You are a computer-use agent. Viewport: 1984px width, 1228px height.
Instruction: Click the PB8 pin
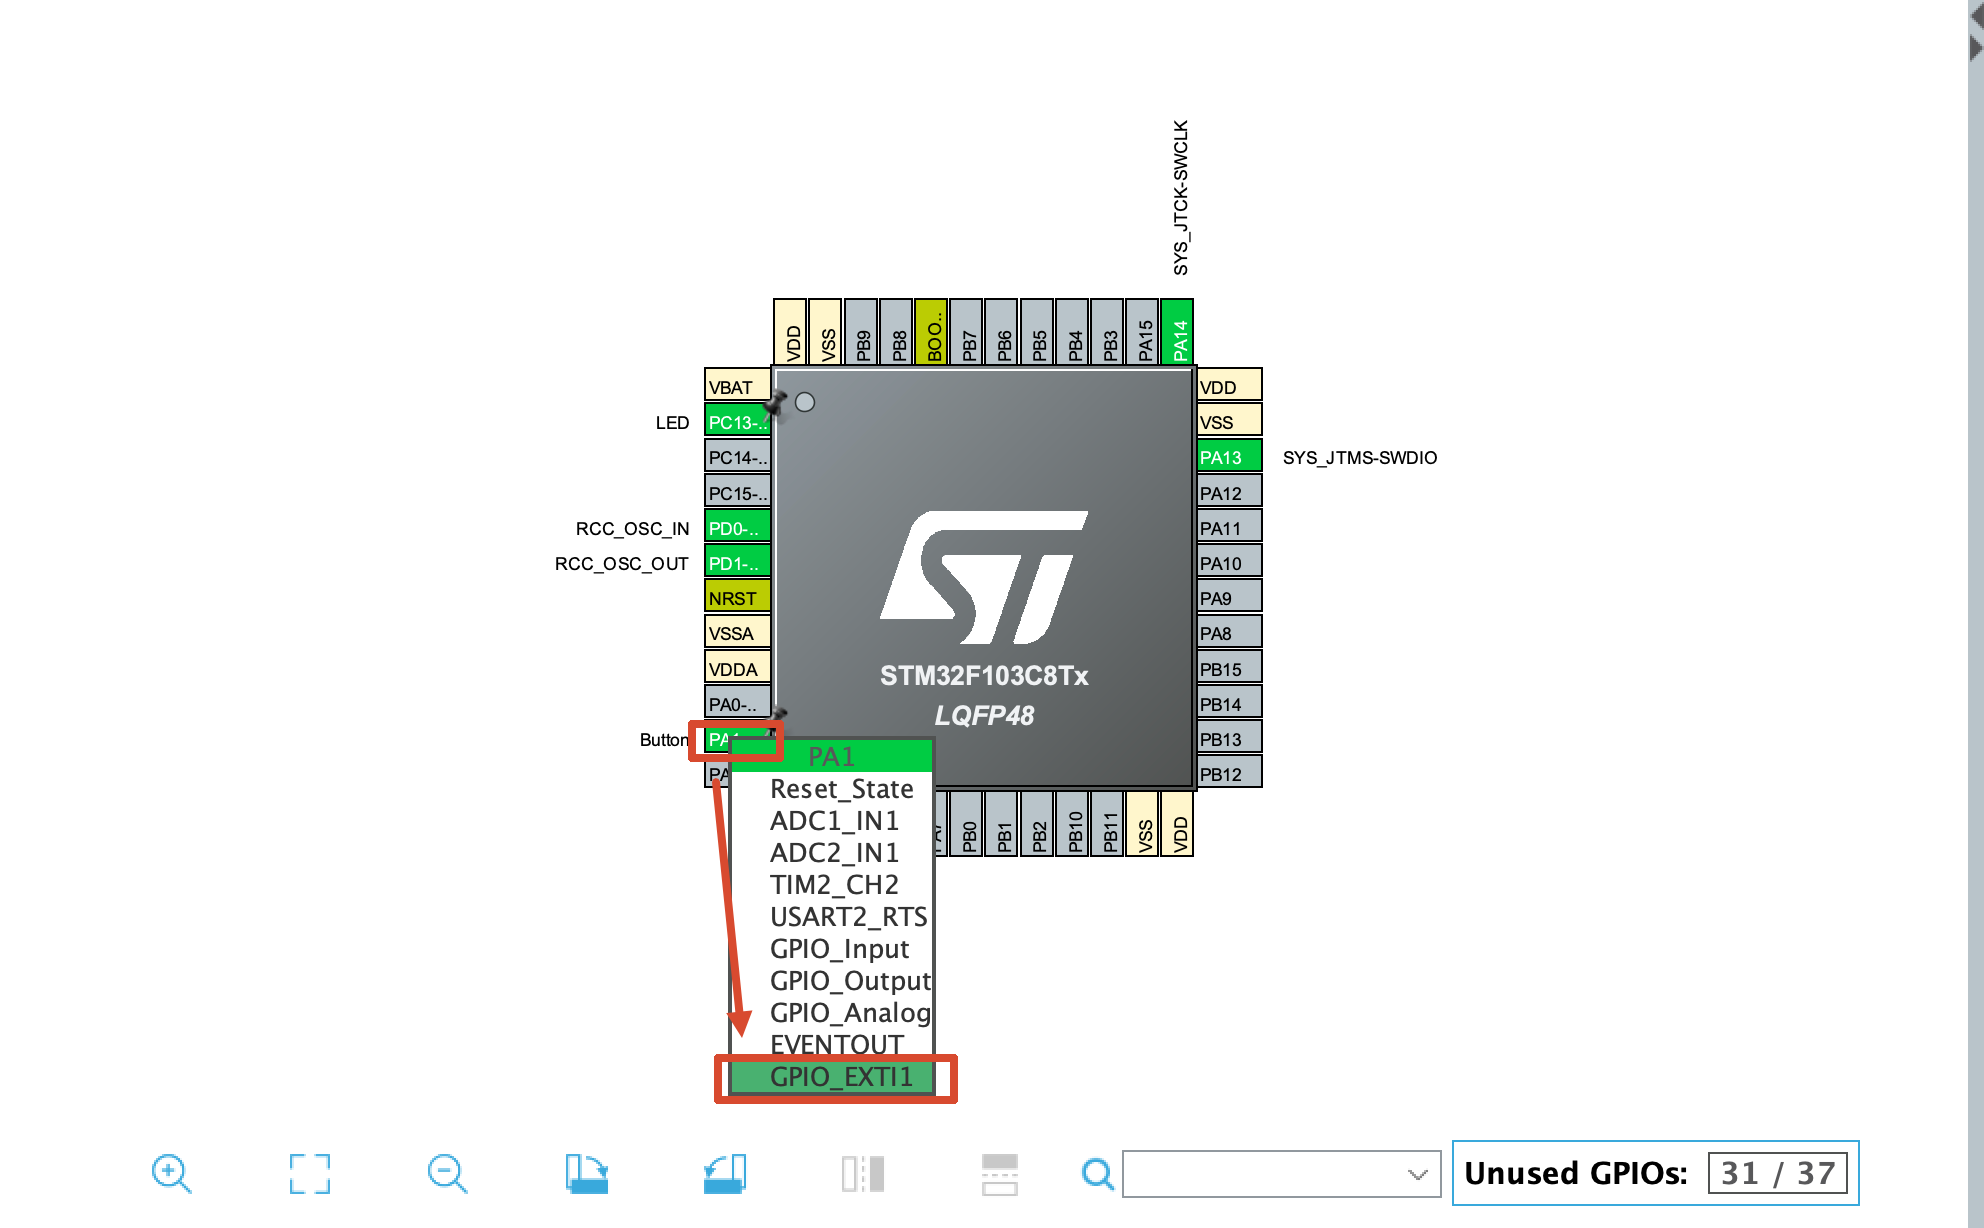click(x=897, y=332)
